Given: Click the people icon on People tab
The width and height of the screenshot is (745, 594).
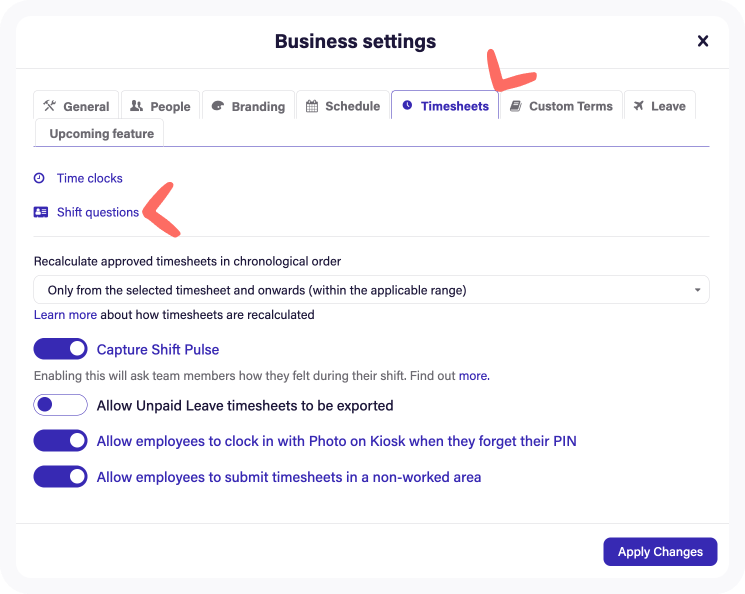Looking at the screenshot, I should coord(136,106).
